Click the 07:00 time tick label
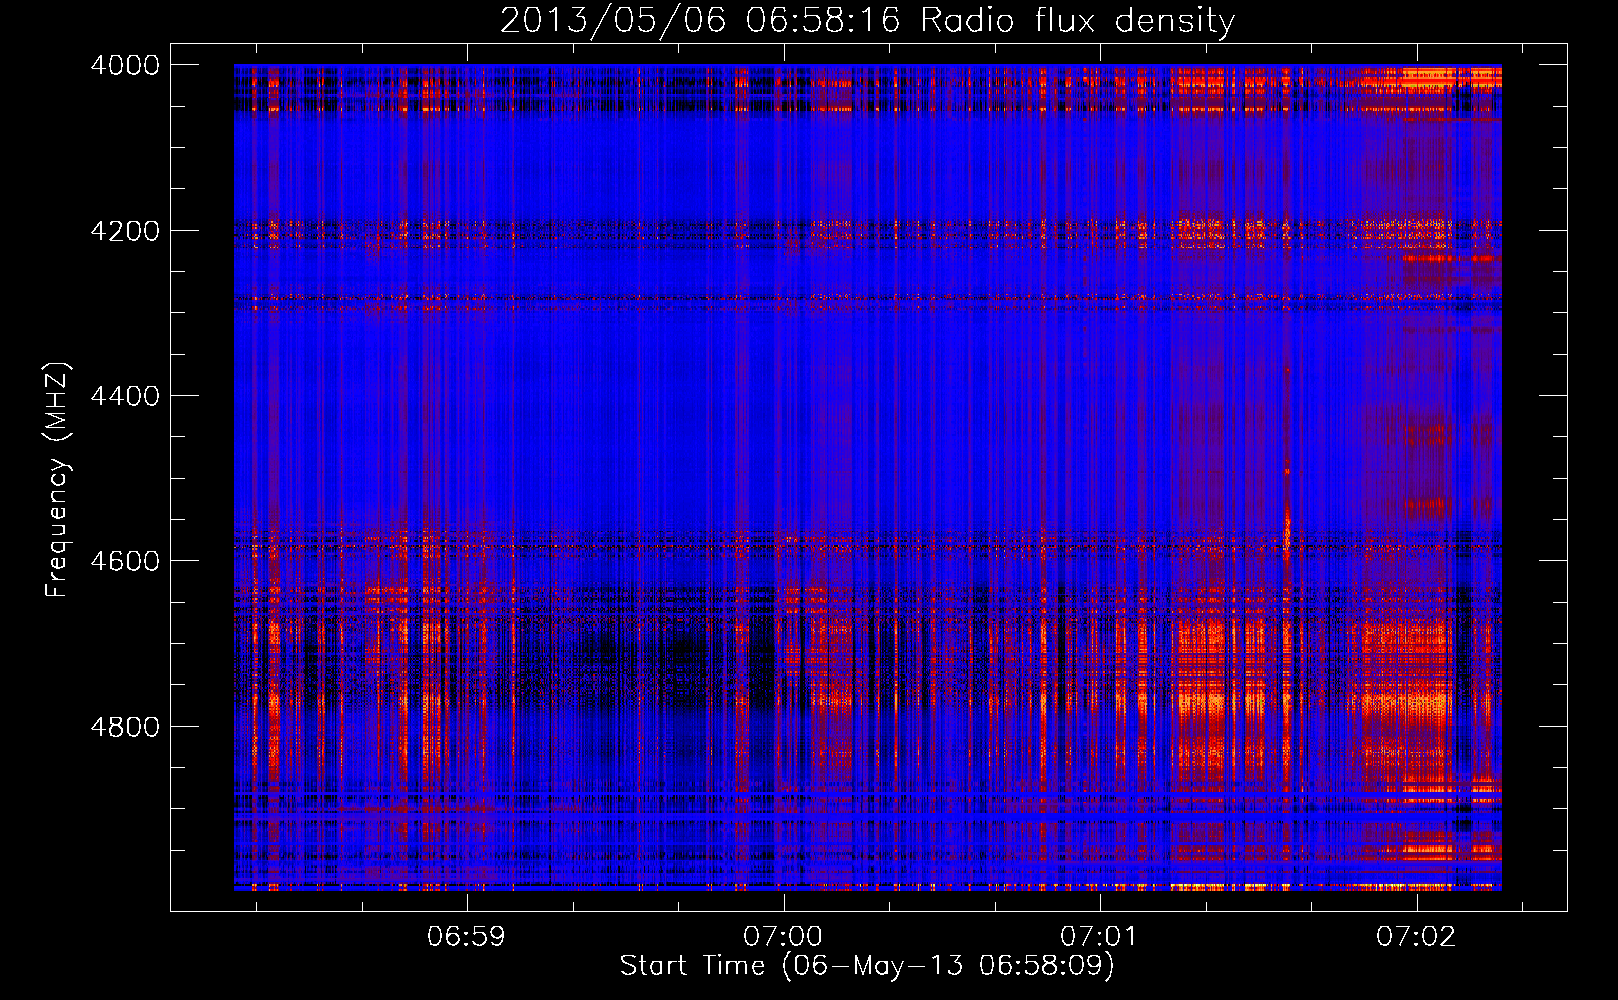Image resolution: width=1618 pixels, height=1000 pixels. click(783, 936)
